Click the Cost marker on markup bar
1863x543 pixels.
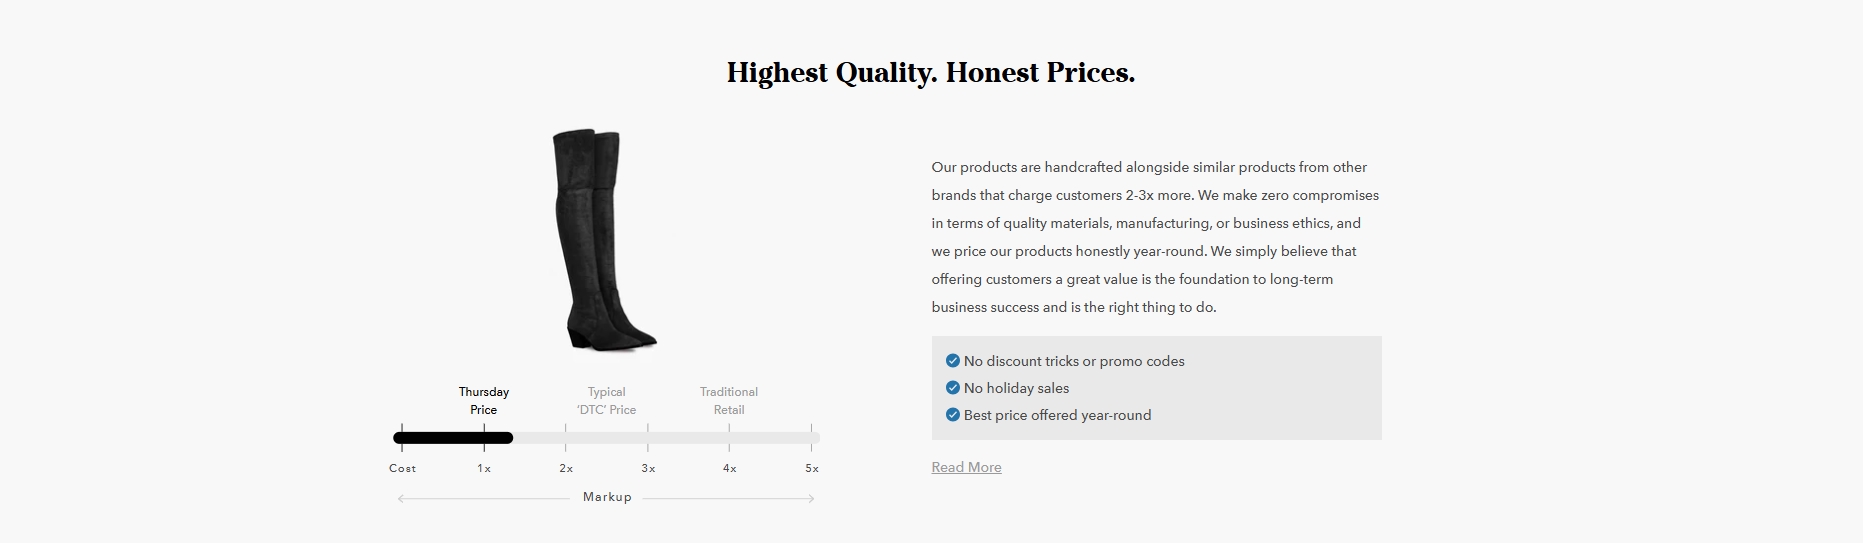click(x=402, y=437)
